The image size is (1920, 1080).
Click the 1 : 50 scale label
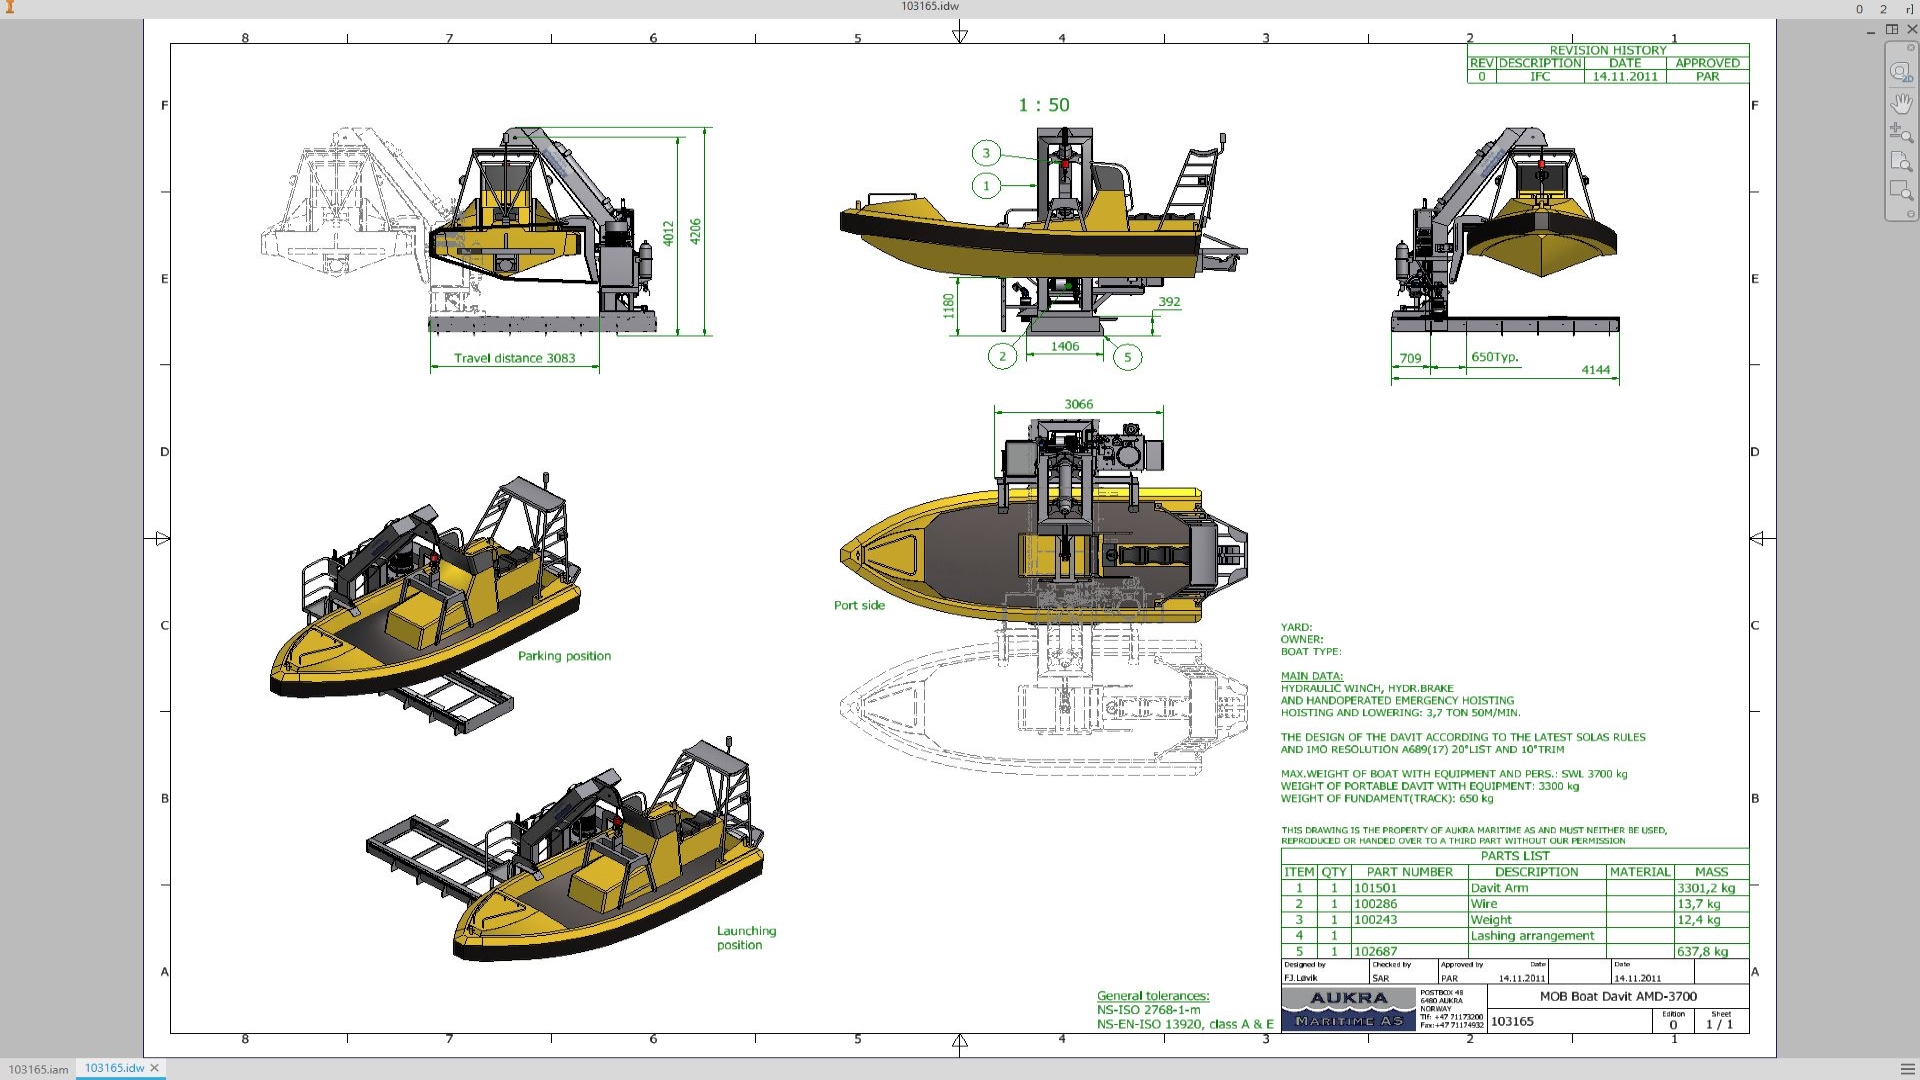[1044, 105]
